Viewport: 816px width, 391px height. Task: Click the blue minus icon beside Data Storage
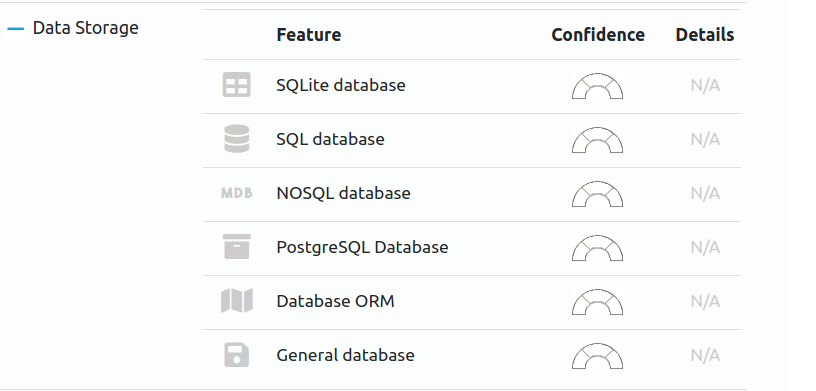pos(16,29)
